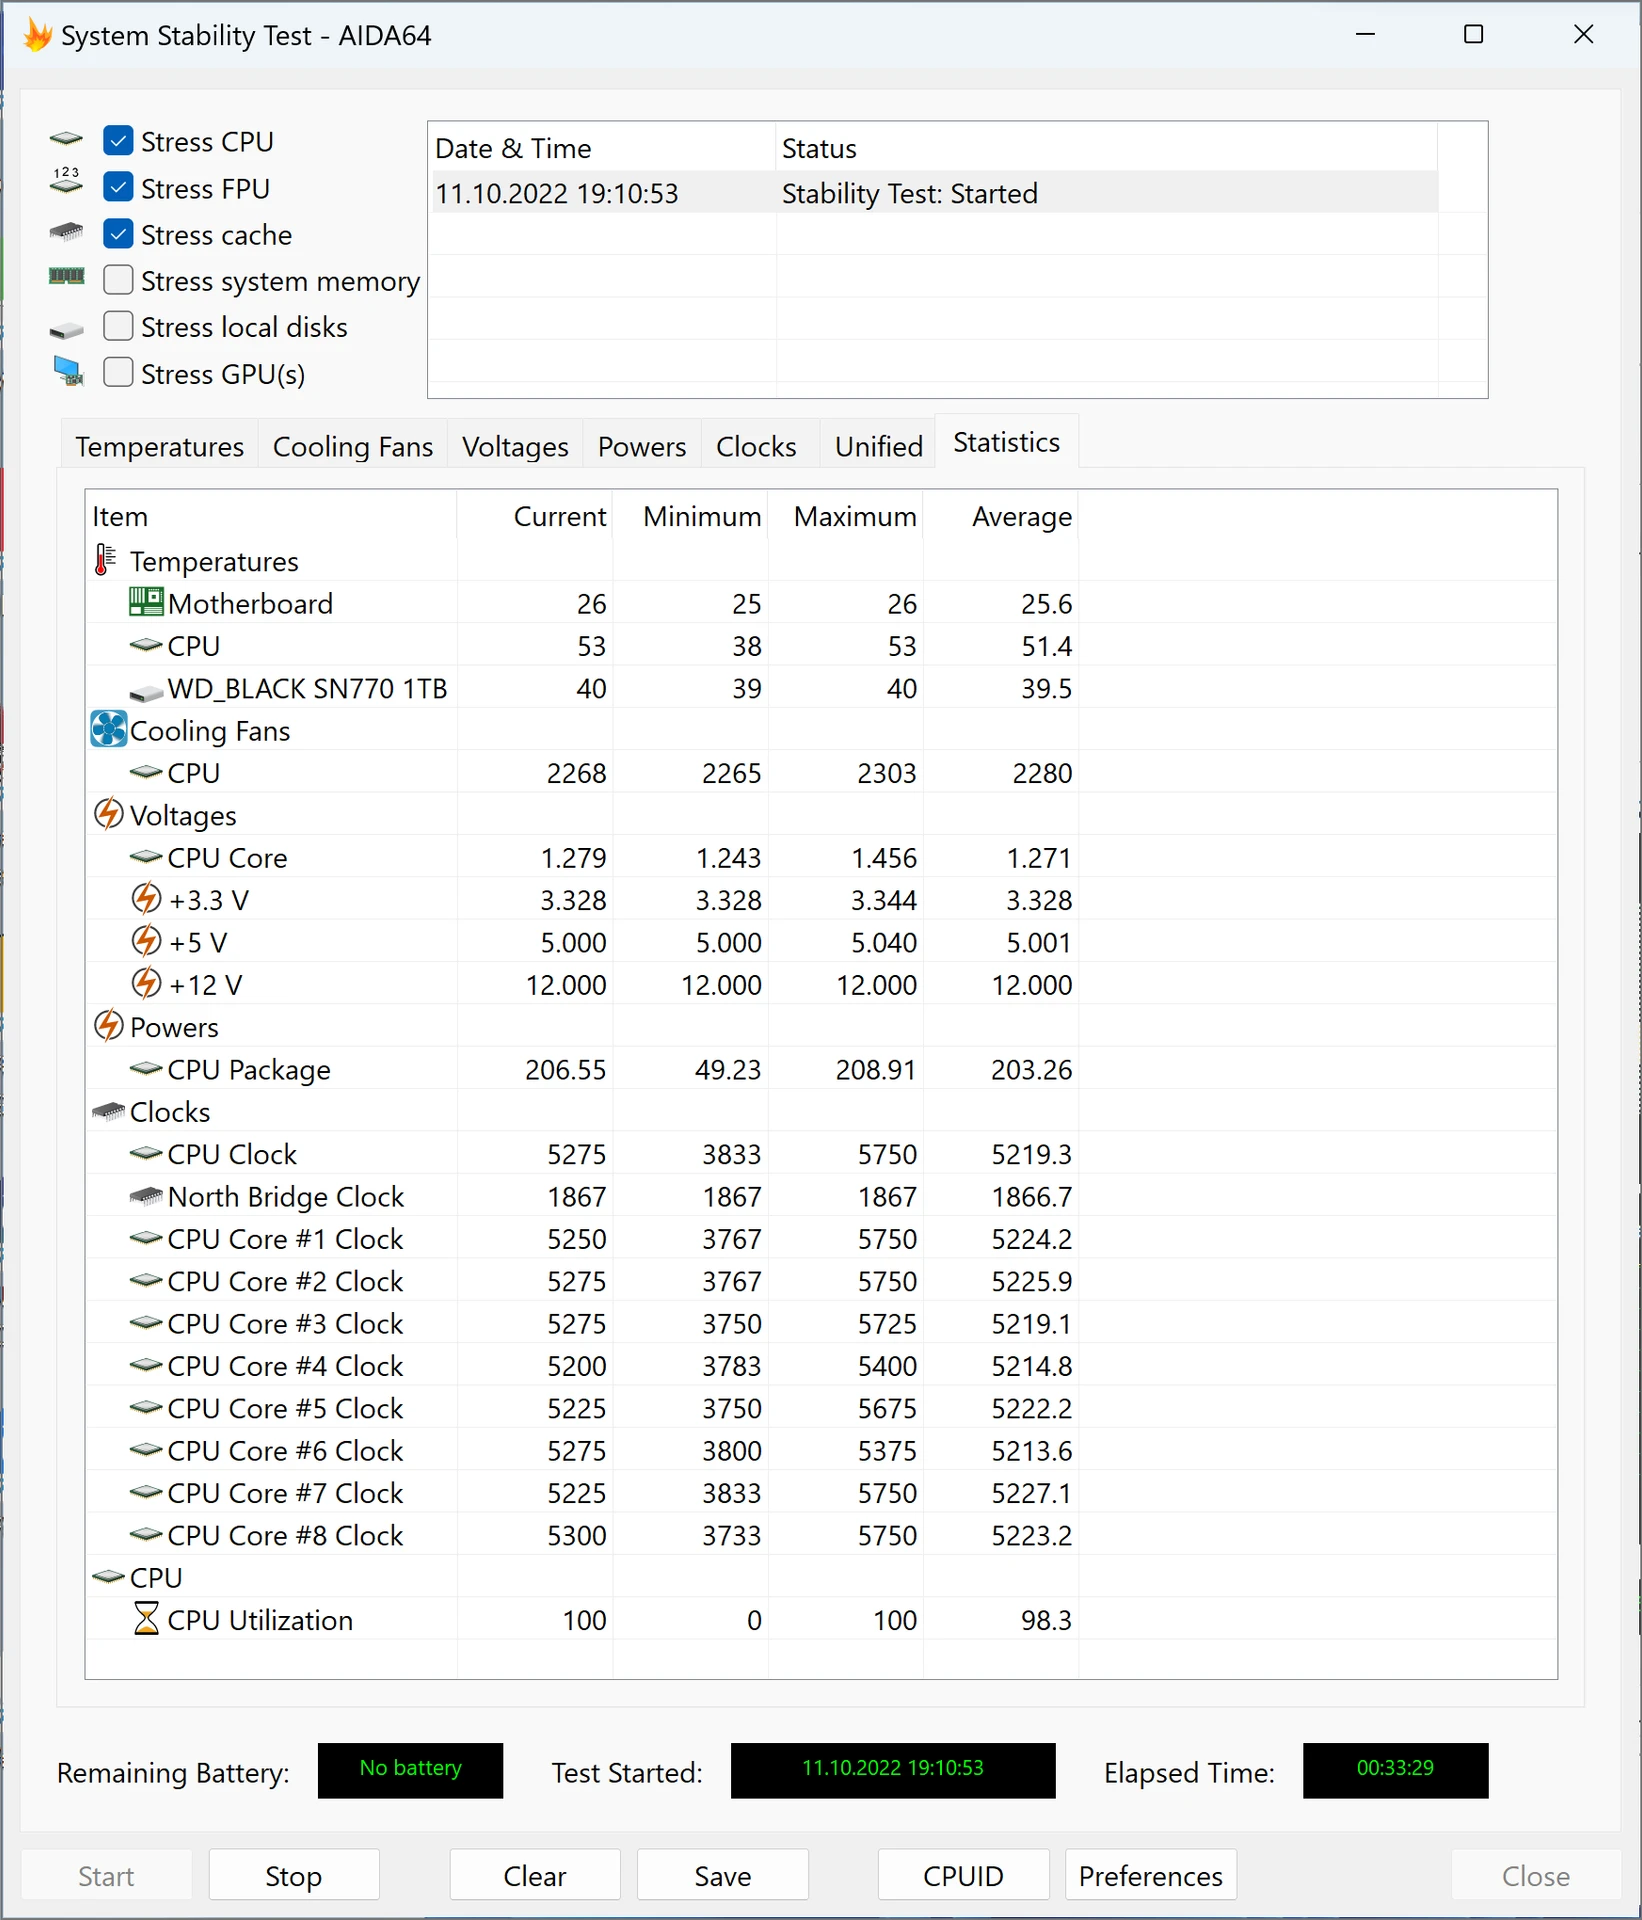The height and width of the screenshot is (1920, 1642).
Task: Click the Average column header
Action: 1001,516
